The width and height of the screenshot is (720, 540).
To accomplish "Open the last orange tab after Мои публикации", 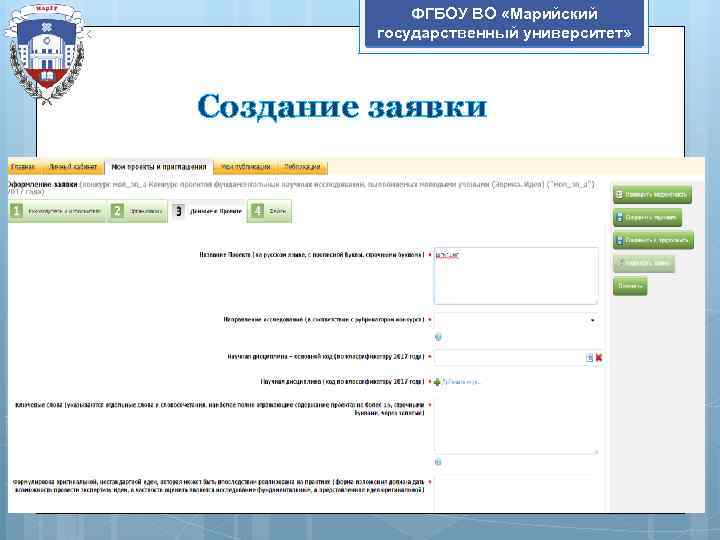I will click(302, 167).
